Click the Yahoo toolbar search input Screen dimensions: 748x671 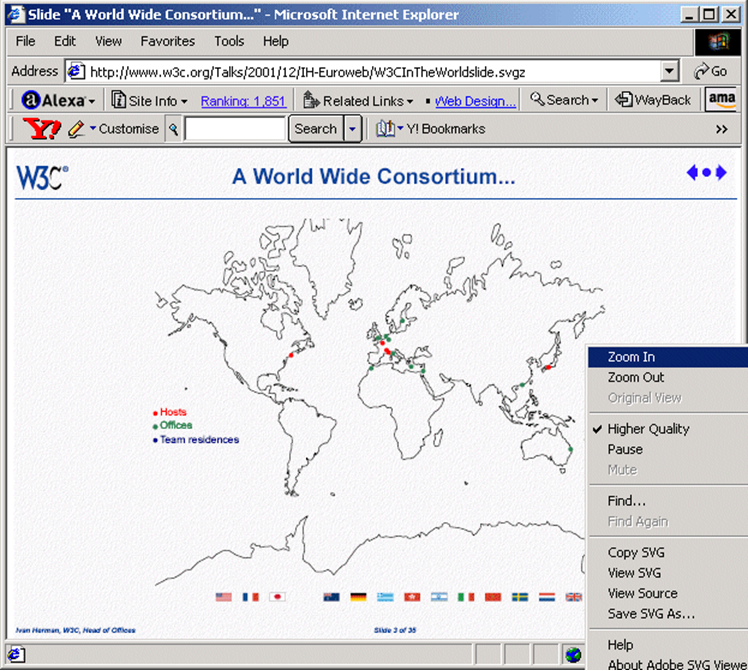click(x=235, y=129)
